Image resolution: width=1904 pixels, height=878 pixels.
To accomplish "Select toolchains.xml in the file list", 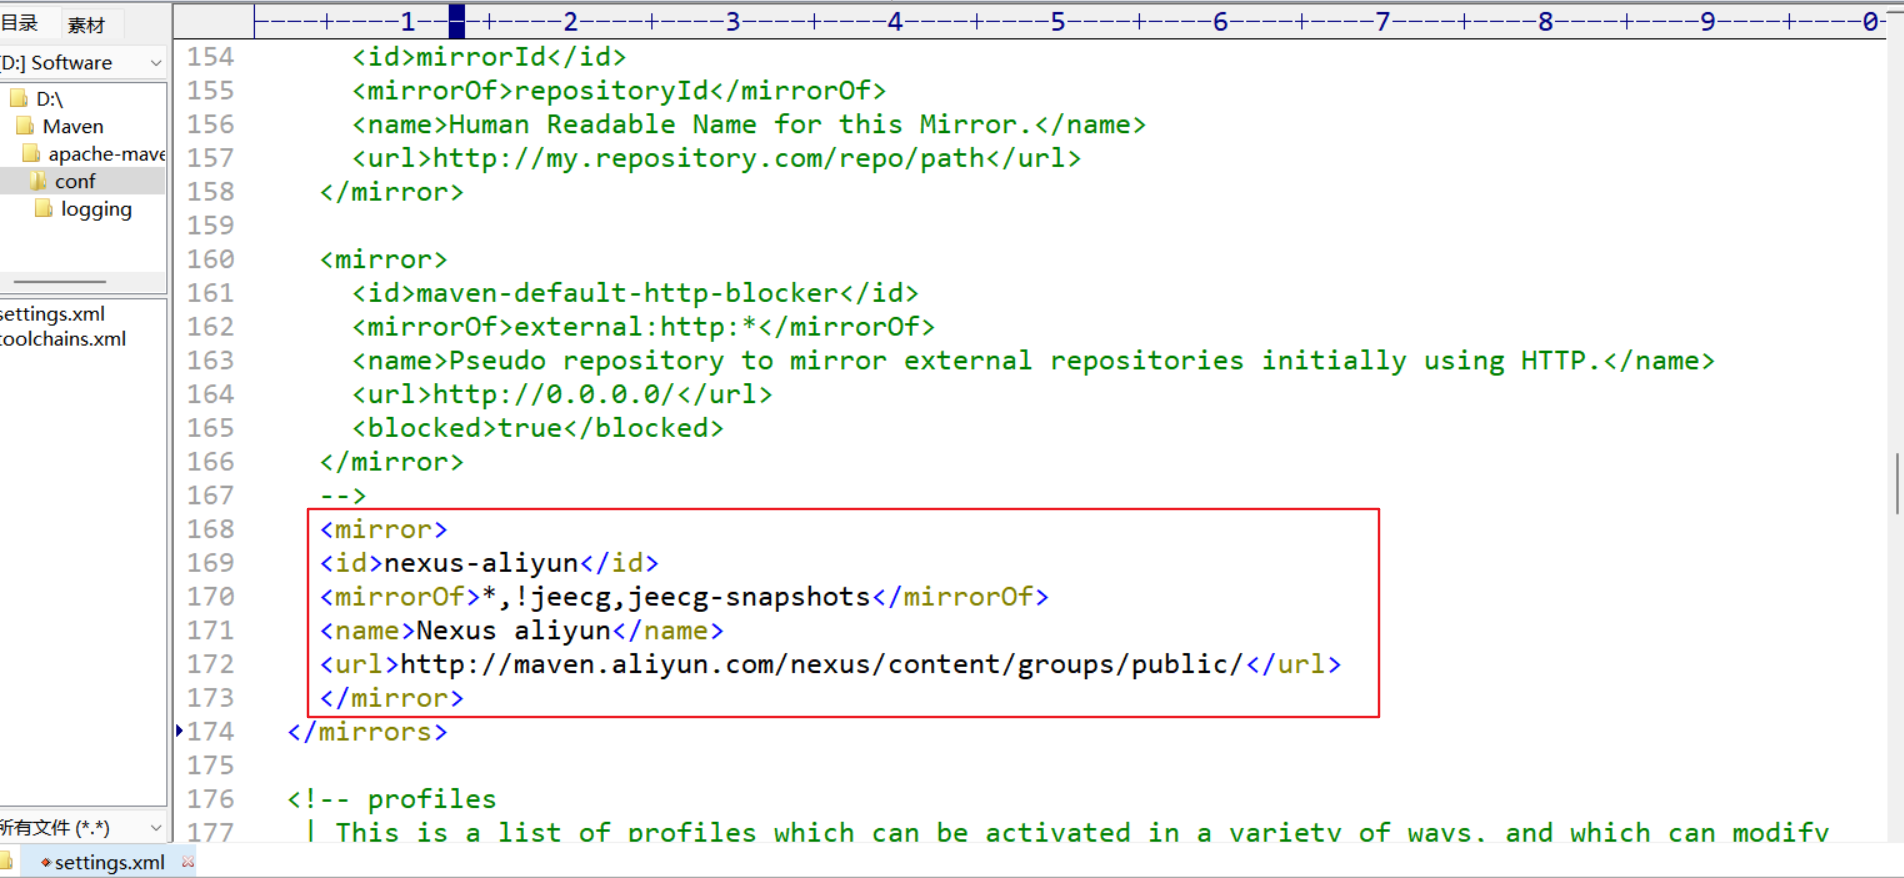I will point(63,339).
